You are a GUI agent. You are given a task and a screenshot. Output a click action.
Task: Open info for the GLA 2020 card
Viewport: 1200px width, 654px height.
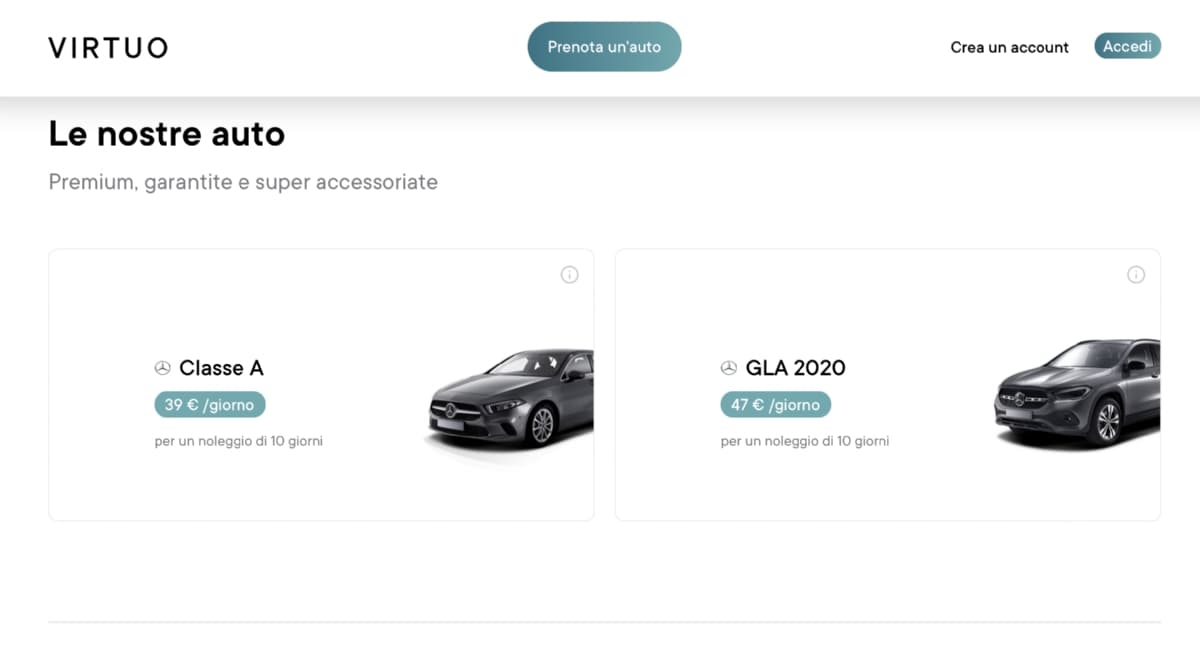(1135, 275)
